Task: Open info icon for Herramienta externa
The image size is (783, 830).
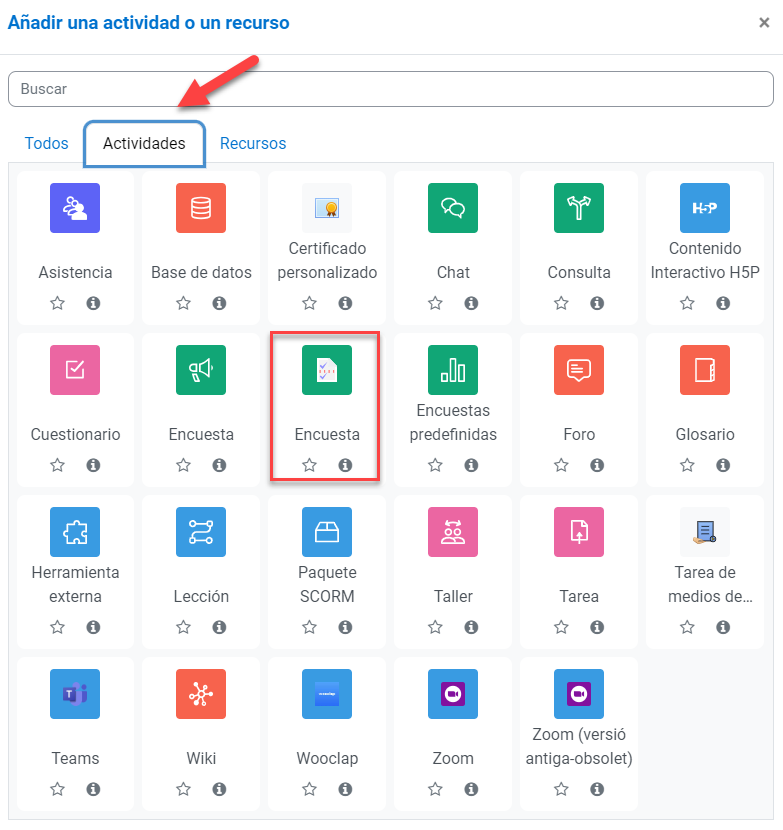Action: pos(93,627)
